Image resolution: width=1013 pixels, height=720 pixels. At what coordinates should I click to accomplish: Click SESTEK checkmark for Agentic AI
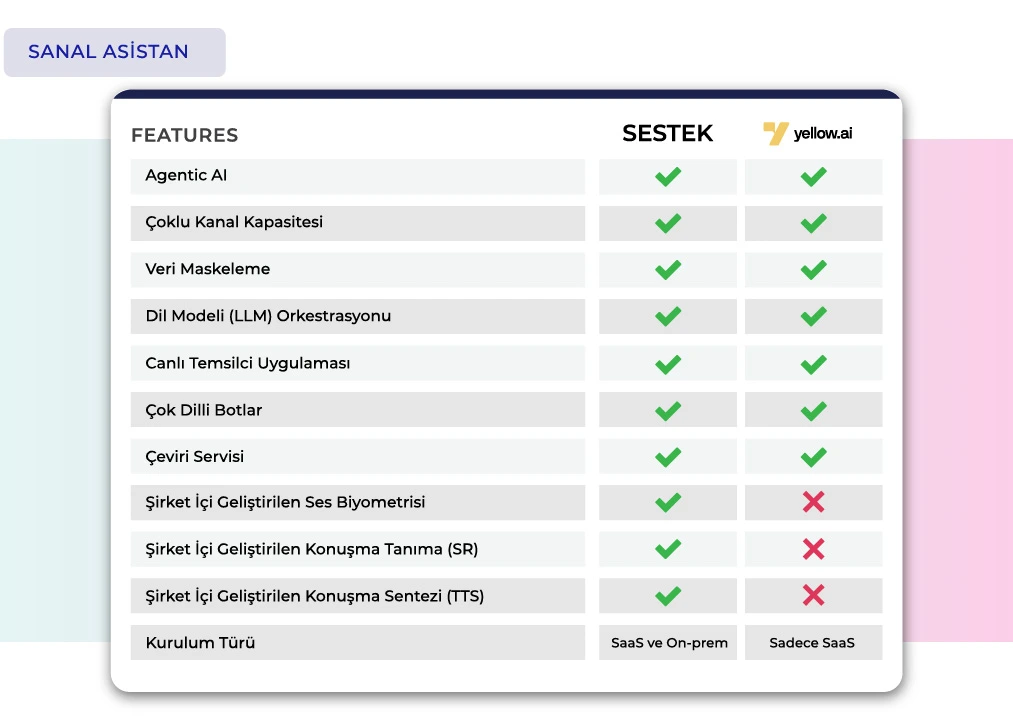tap(668, 176)
